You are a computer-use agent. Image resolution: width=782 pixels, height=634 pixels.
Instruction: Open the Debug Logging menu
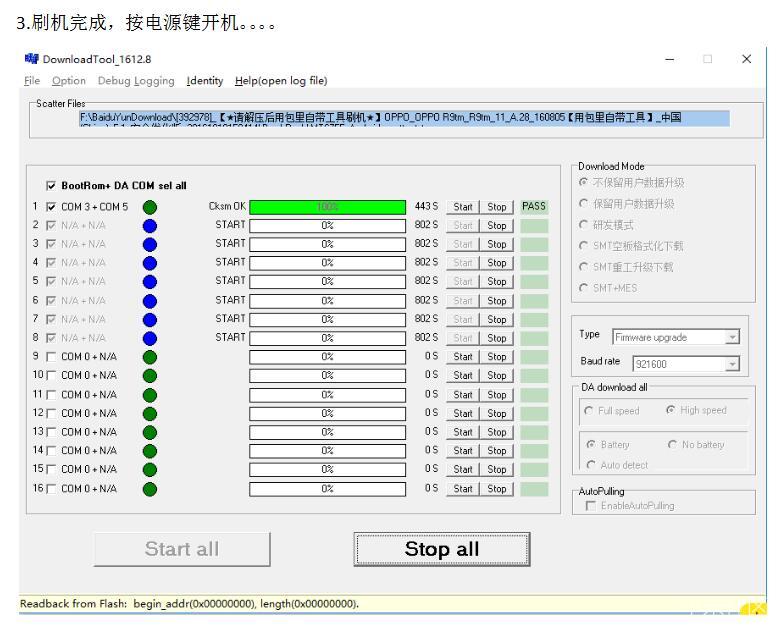136,81
